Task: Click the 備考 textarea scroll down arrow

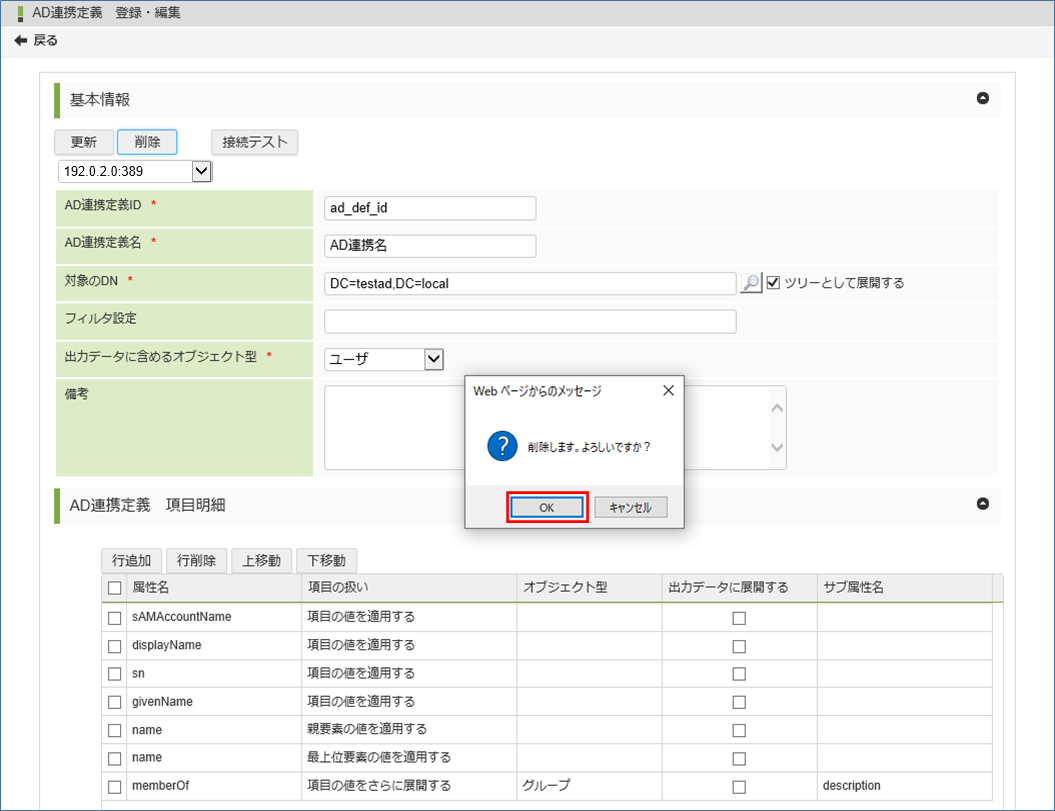Action: click(777, 448)
